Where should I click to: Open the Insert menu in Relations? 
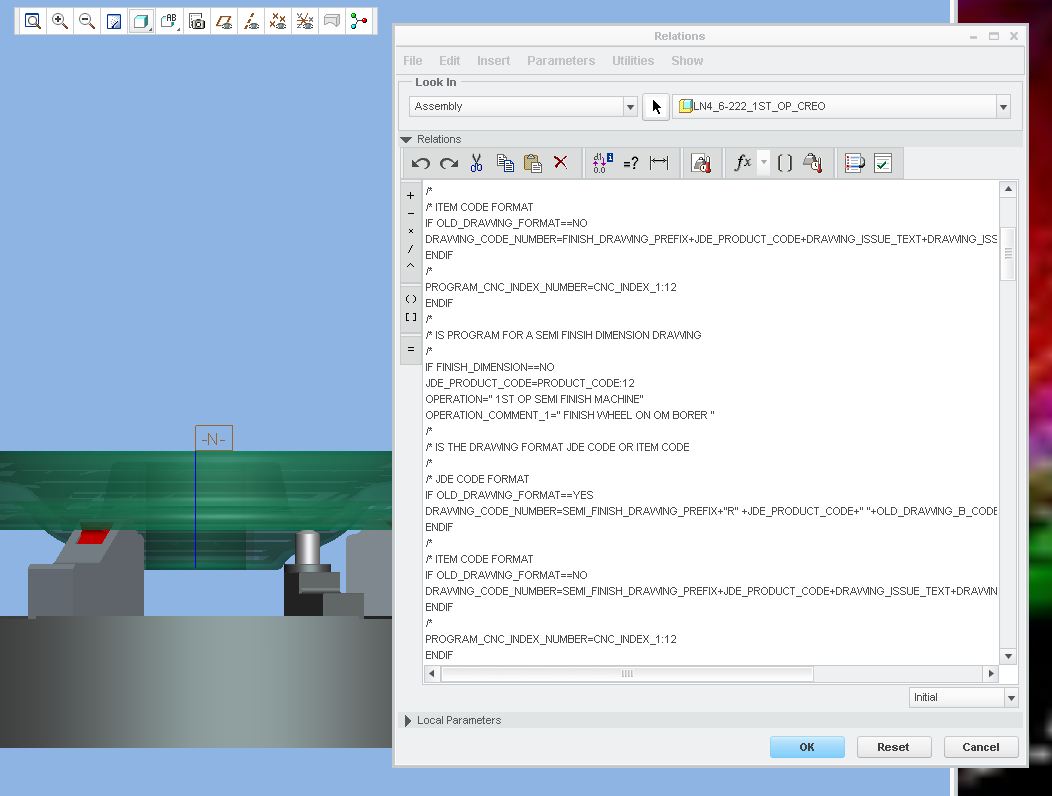pos(493,60)
